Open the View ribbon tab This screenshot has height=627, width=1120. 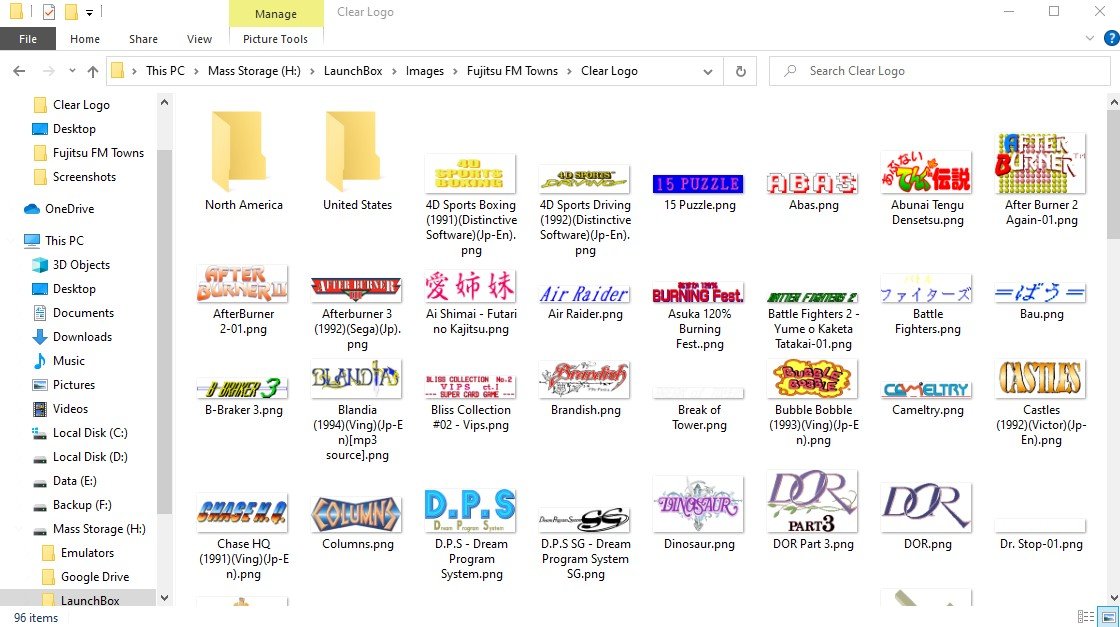(x=199, y=39)
